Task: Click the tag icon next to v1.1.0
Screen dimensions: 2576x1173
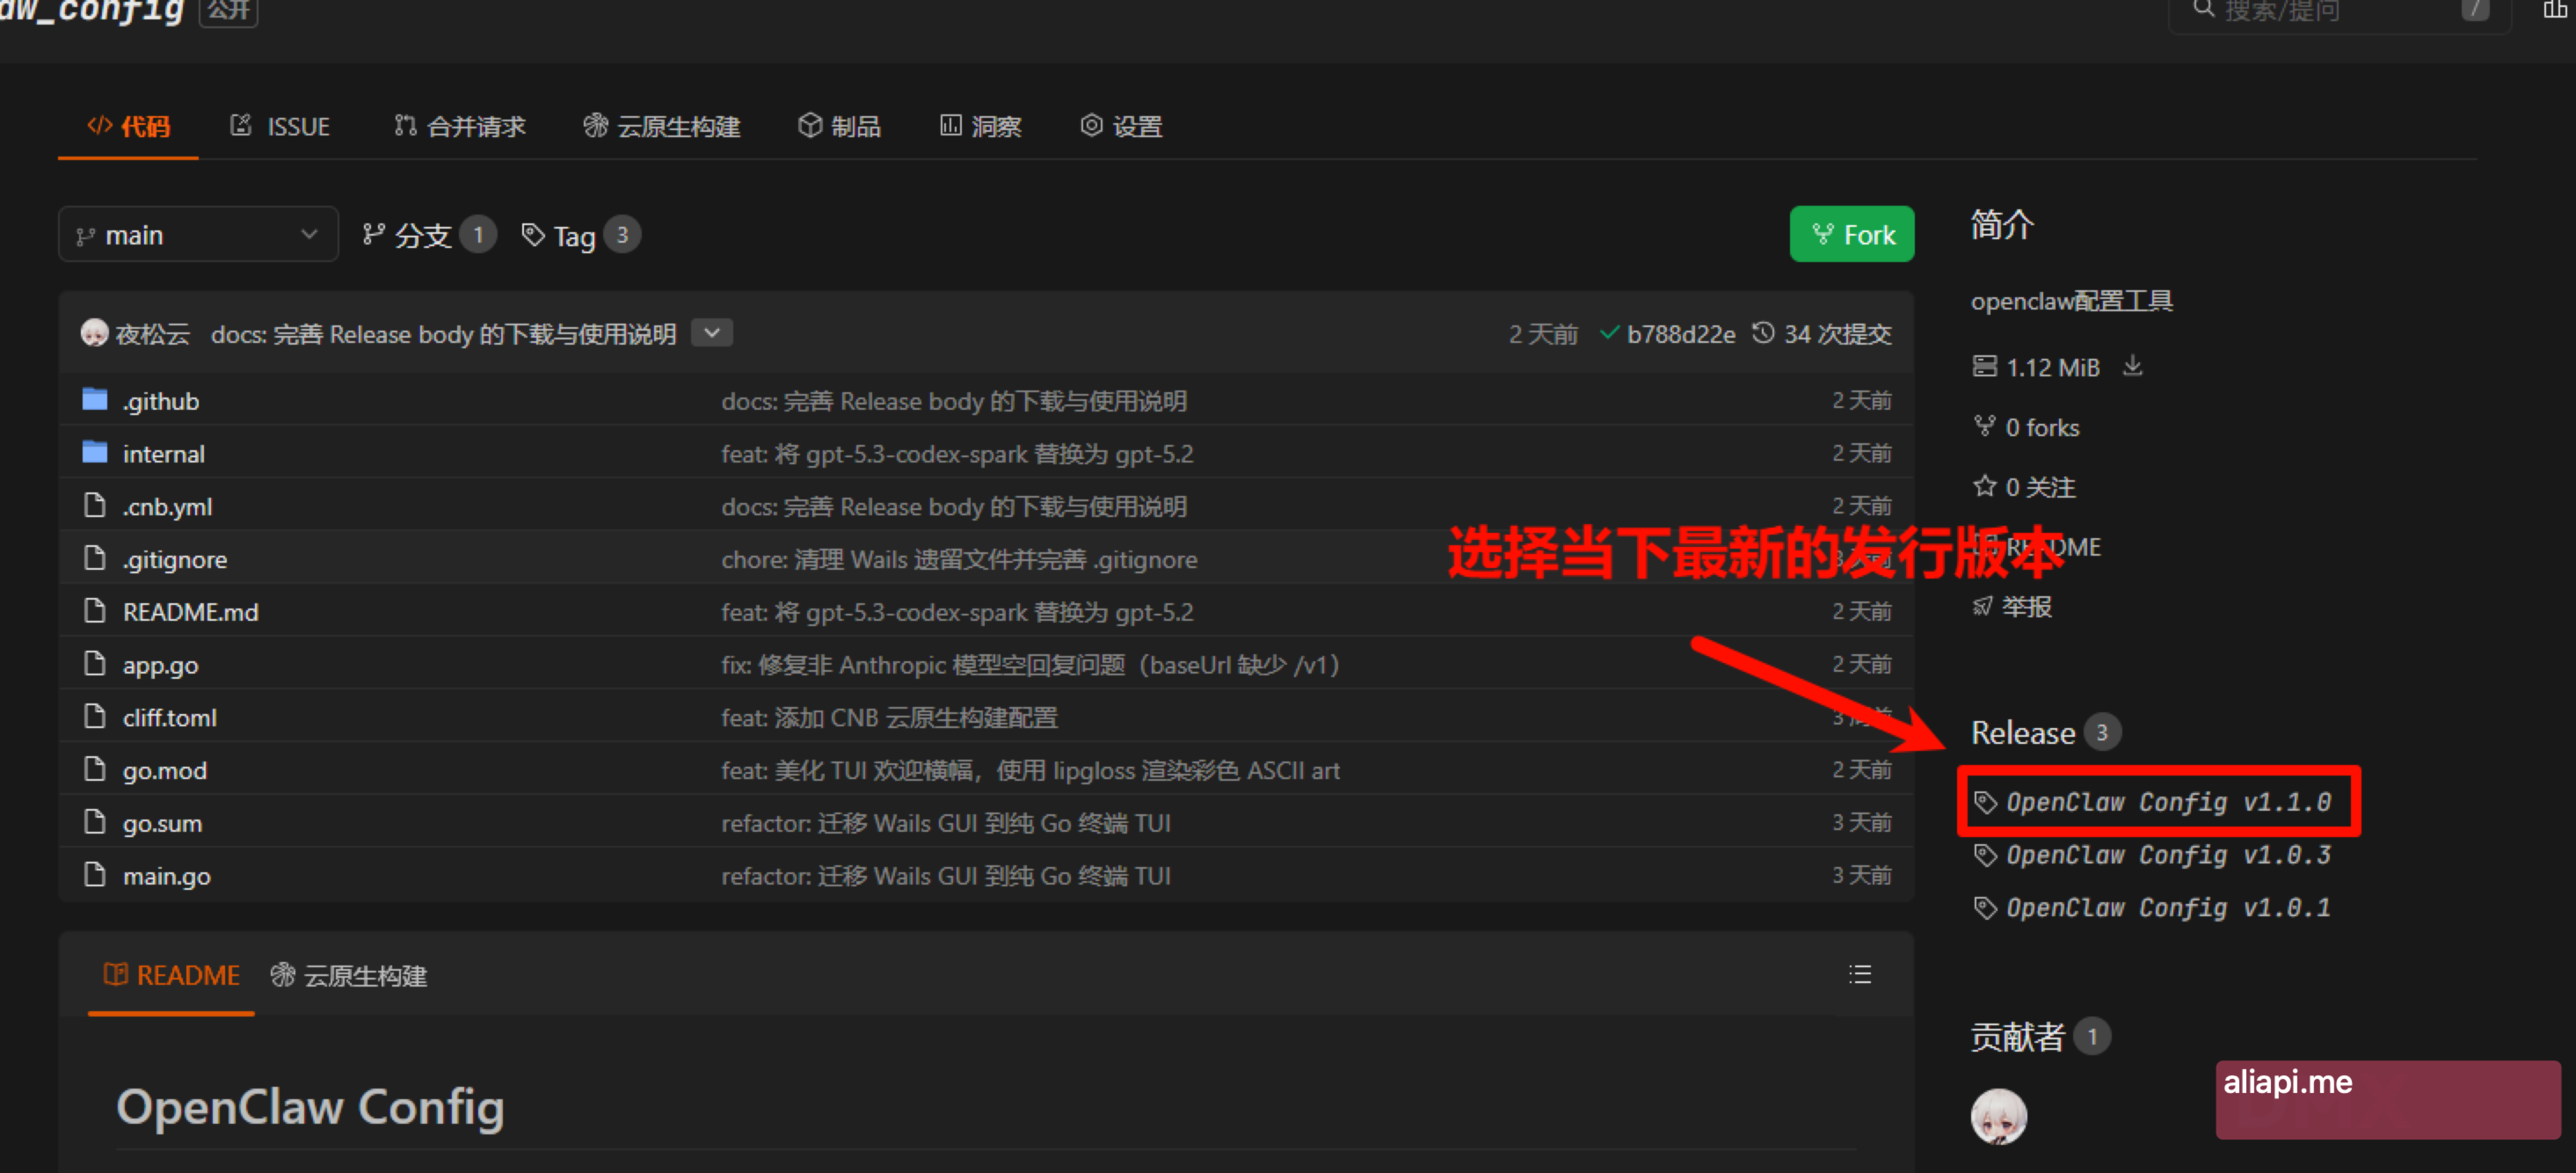Action: [1985, 802]
